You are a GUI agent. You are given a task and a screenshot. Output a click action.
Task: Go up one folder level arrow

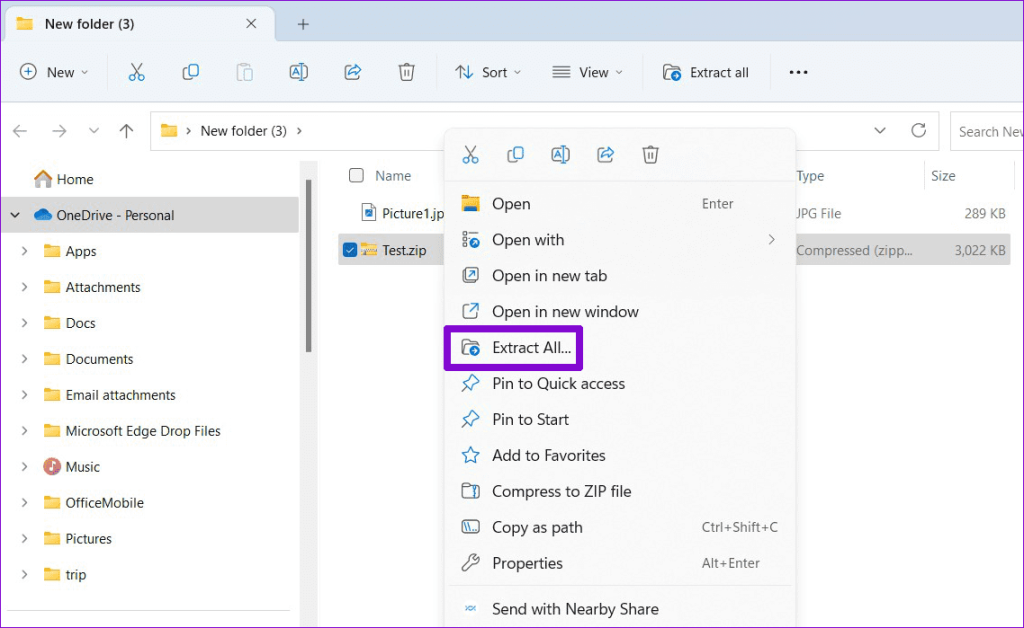coord(127,131)
